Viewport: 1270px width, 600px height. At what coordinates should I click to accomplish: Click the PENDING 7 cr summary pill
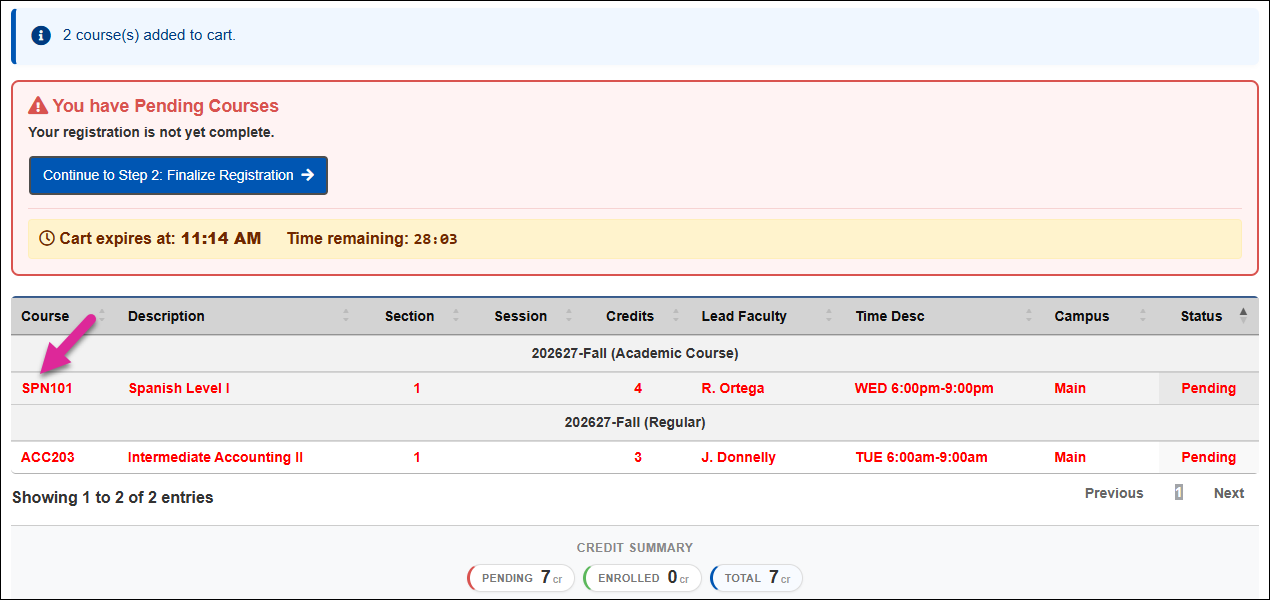pyautogui.click(x=521, y=578)
